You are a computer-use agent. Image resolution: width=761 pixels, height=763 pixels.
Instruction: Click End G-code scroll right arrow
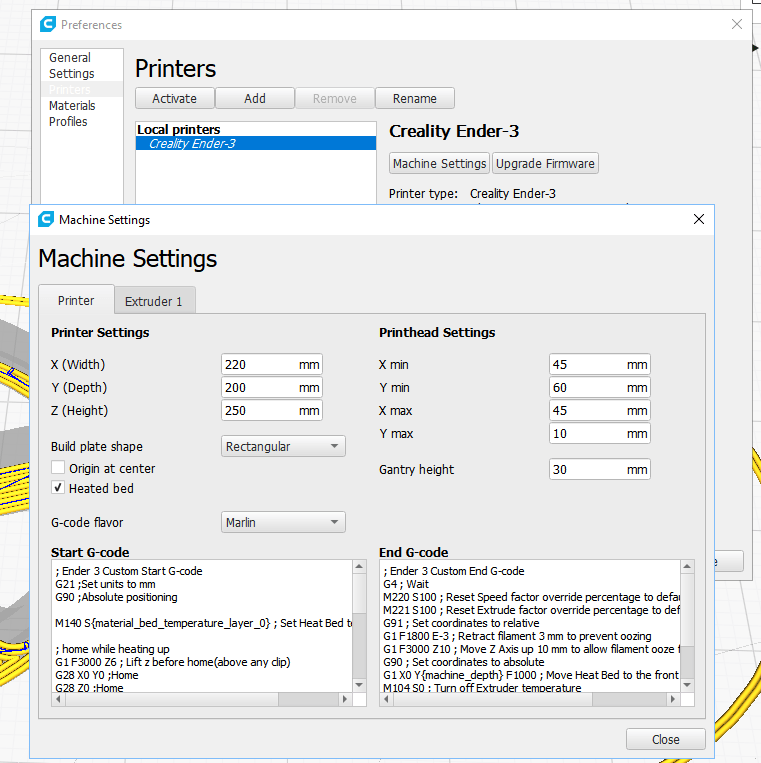coord(673,699)
